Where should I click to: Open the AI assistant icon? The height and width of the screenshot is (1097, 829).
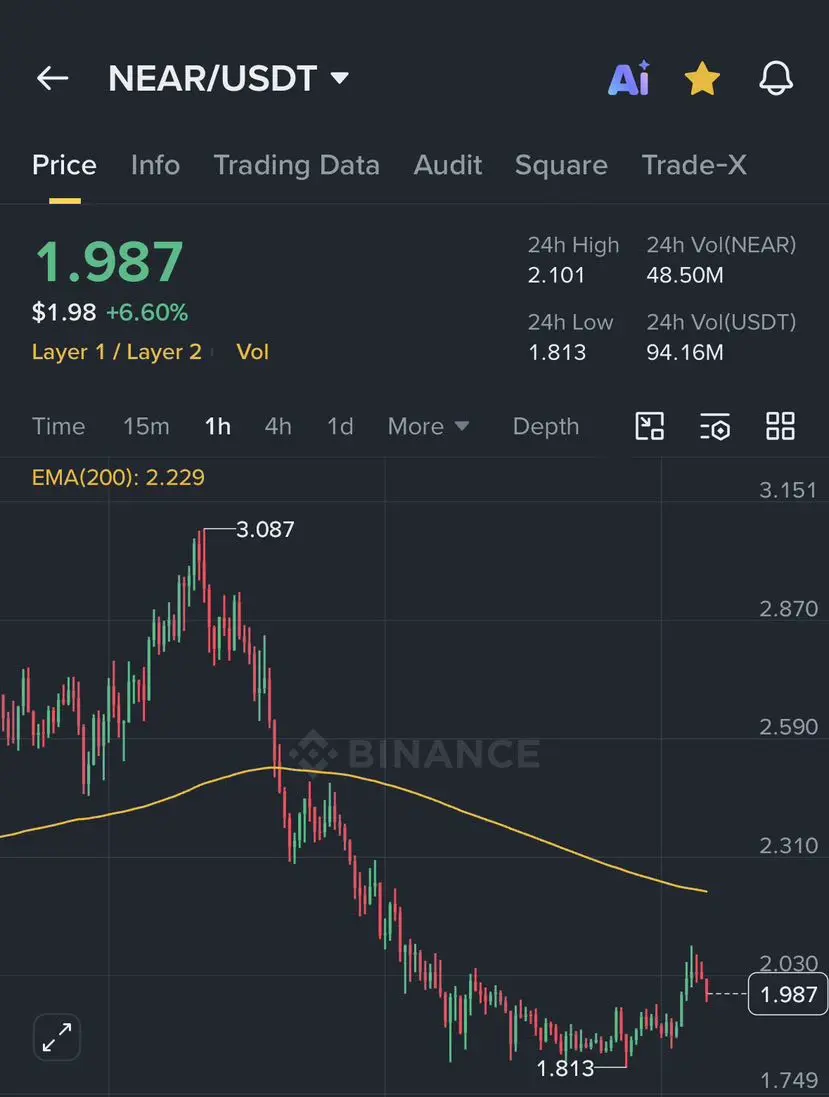[x=629, y=78]
